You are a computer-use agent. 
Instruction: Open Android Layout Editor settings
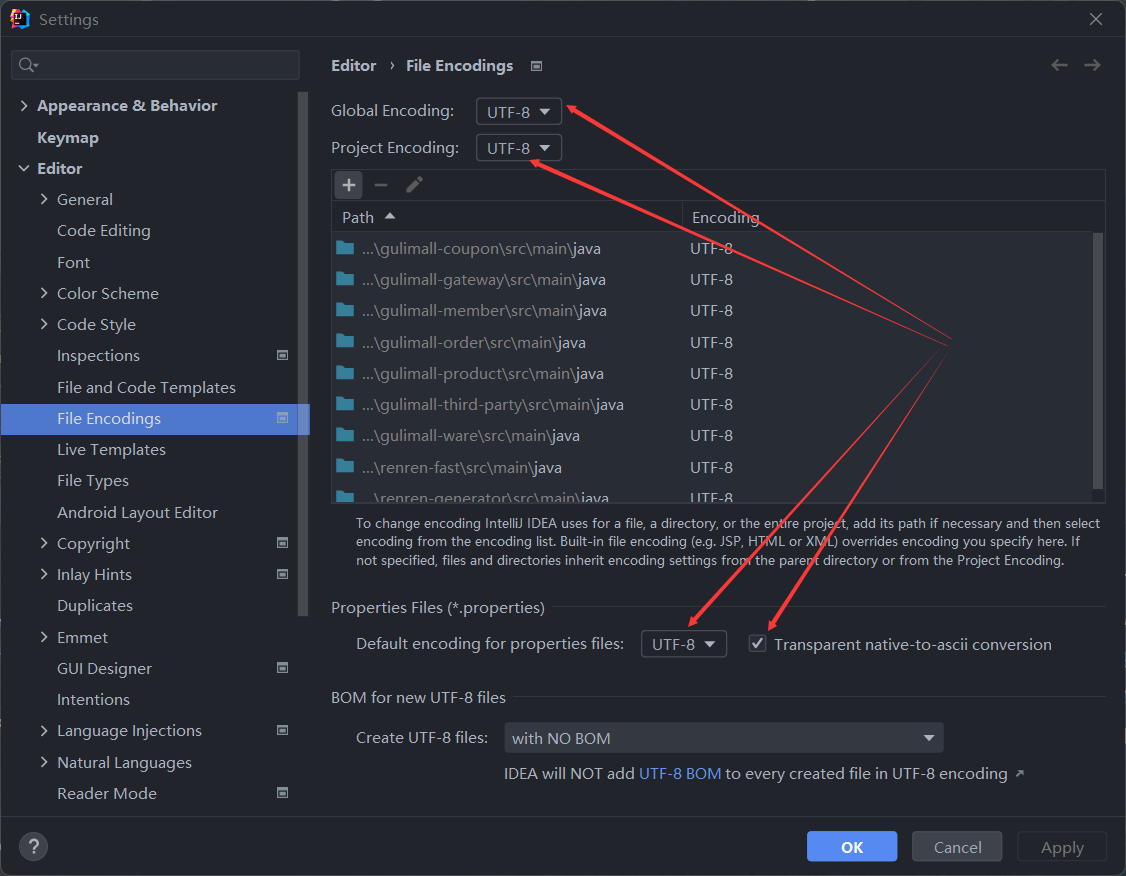pos(137,512)
